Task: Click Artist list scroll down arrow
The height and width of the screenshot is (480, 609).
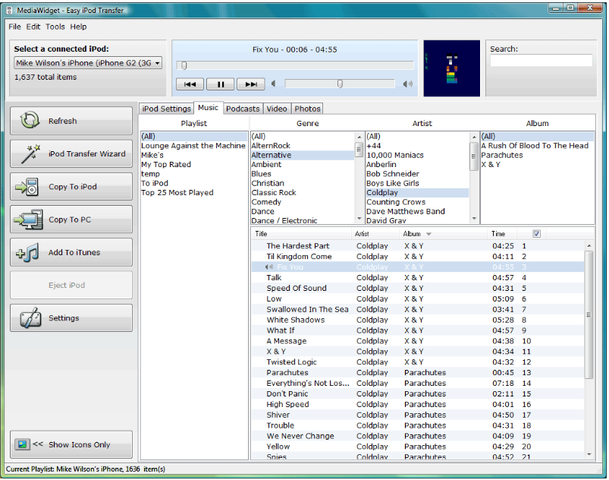Action: point(474,219)
